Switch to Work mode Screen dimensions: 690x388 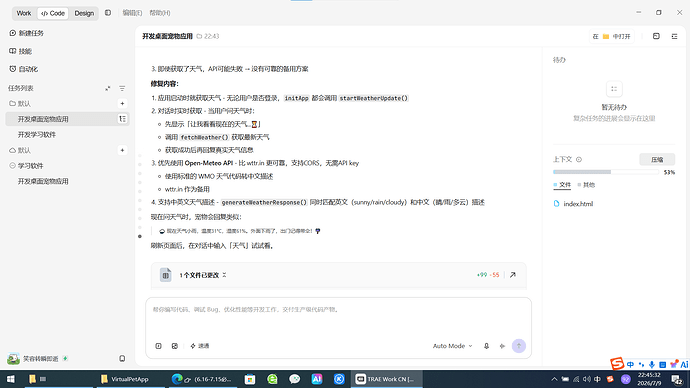coord(24,13)
